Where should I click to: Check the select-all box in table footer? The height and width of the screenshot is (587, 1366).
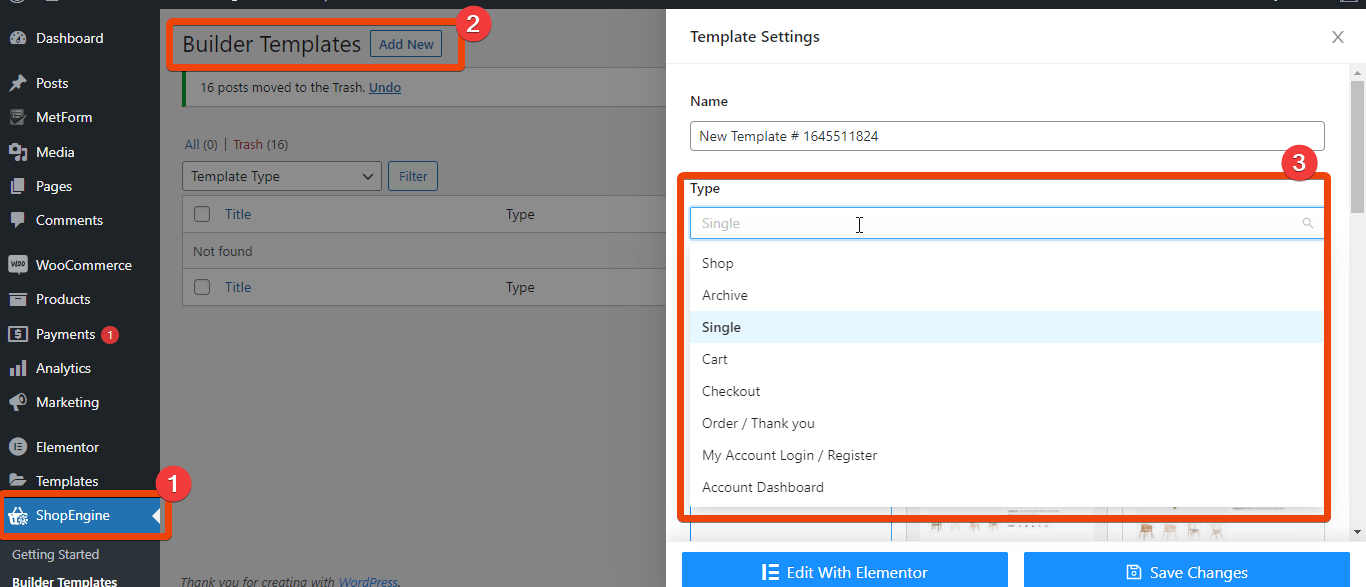point(202,287)
